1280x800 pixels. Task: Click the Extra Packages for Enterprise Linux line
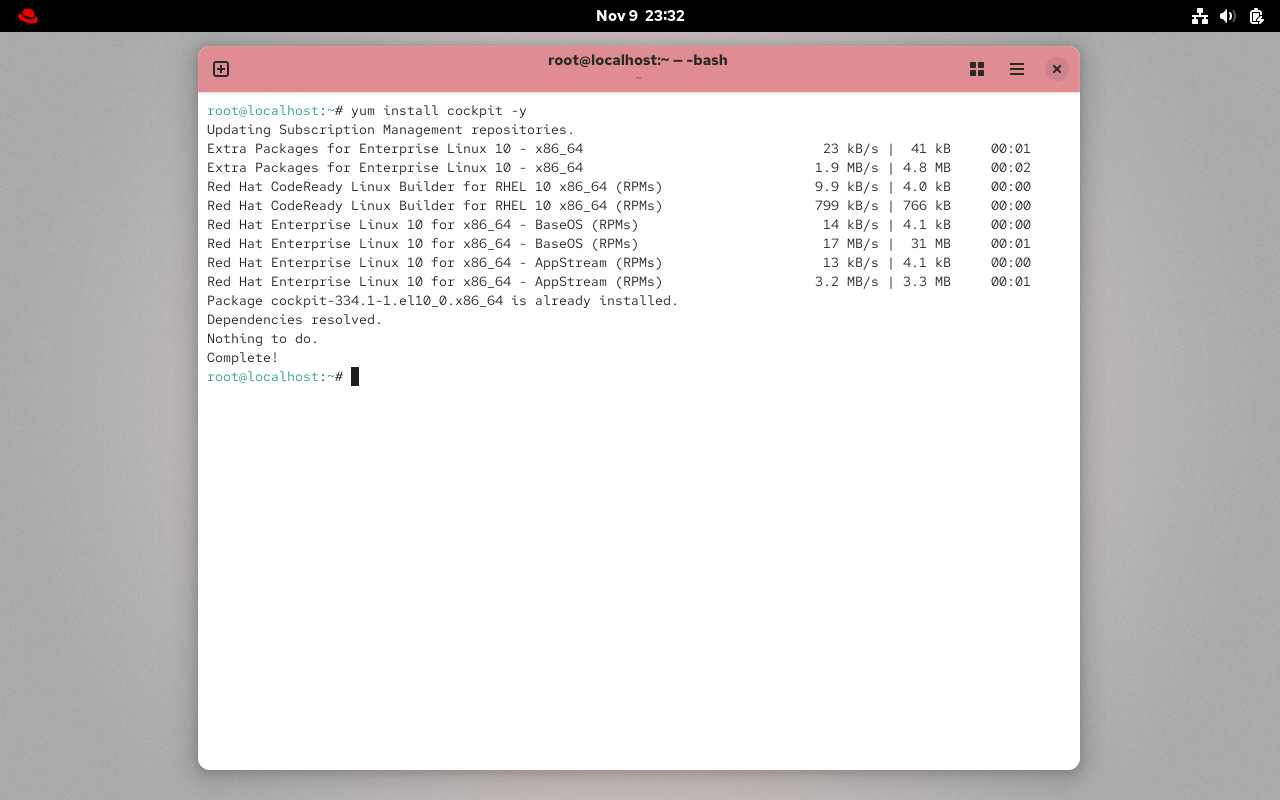point(395,148)
